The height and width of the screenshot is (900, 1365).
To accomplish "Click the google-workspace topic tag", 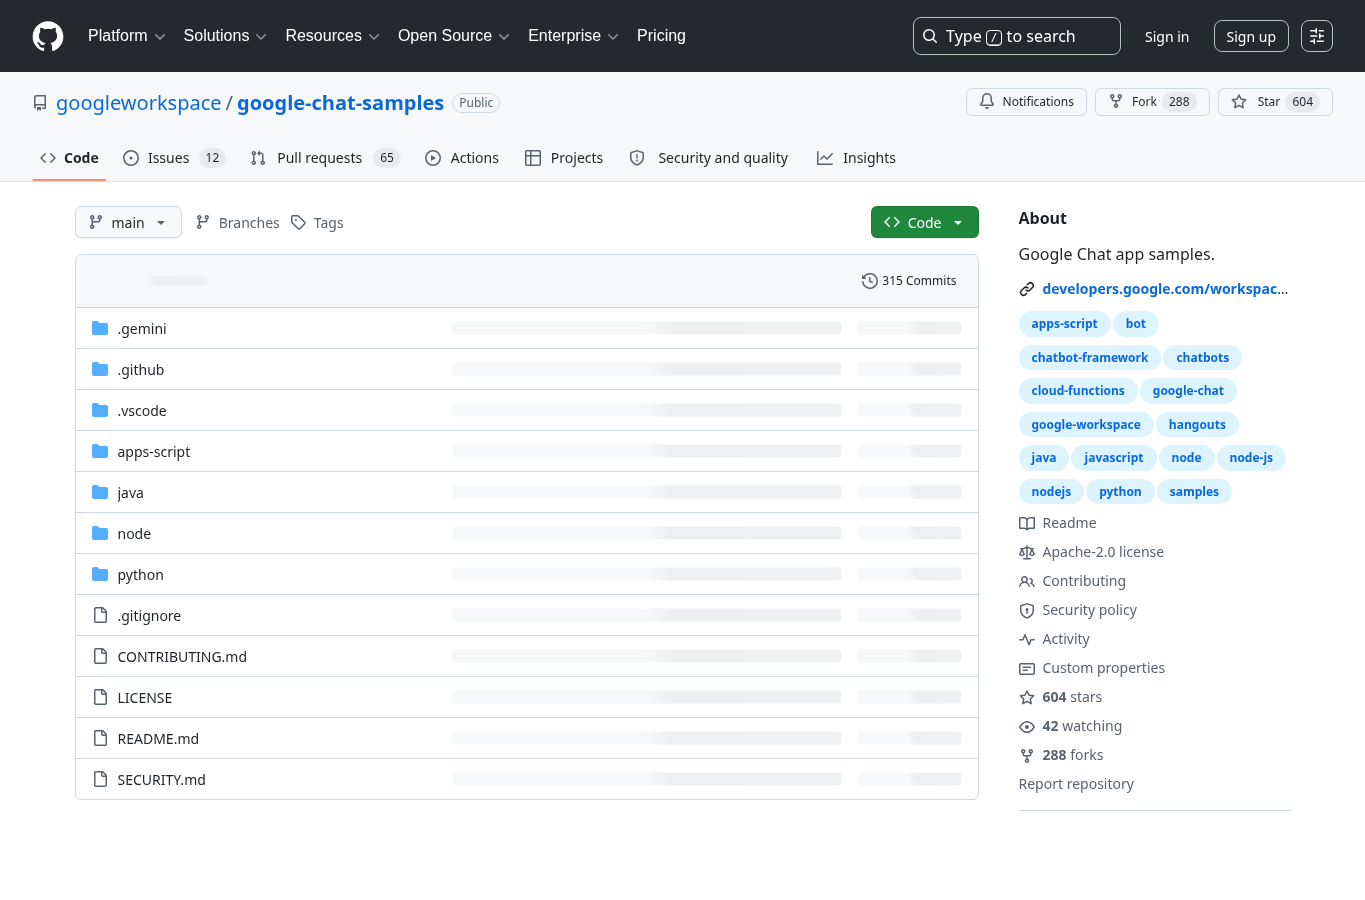I will (x=1086, y=425).
